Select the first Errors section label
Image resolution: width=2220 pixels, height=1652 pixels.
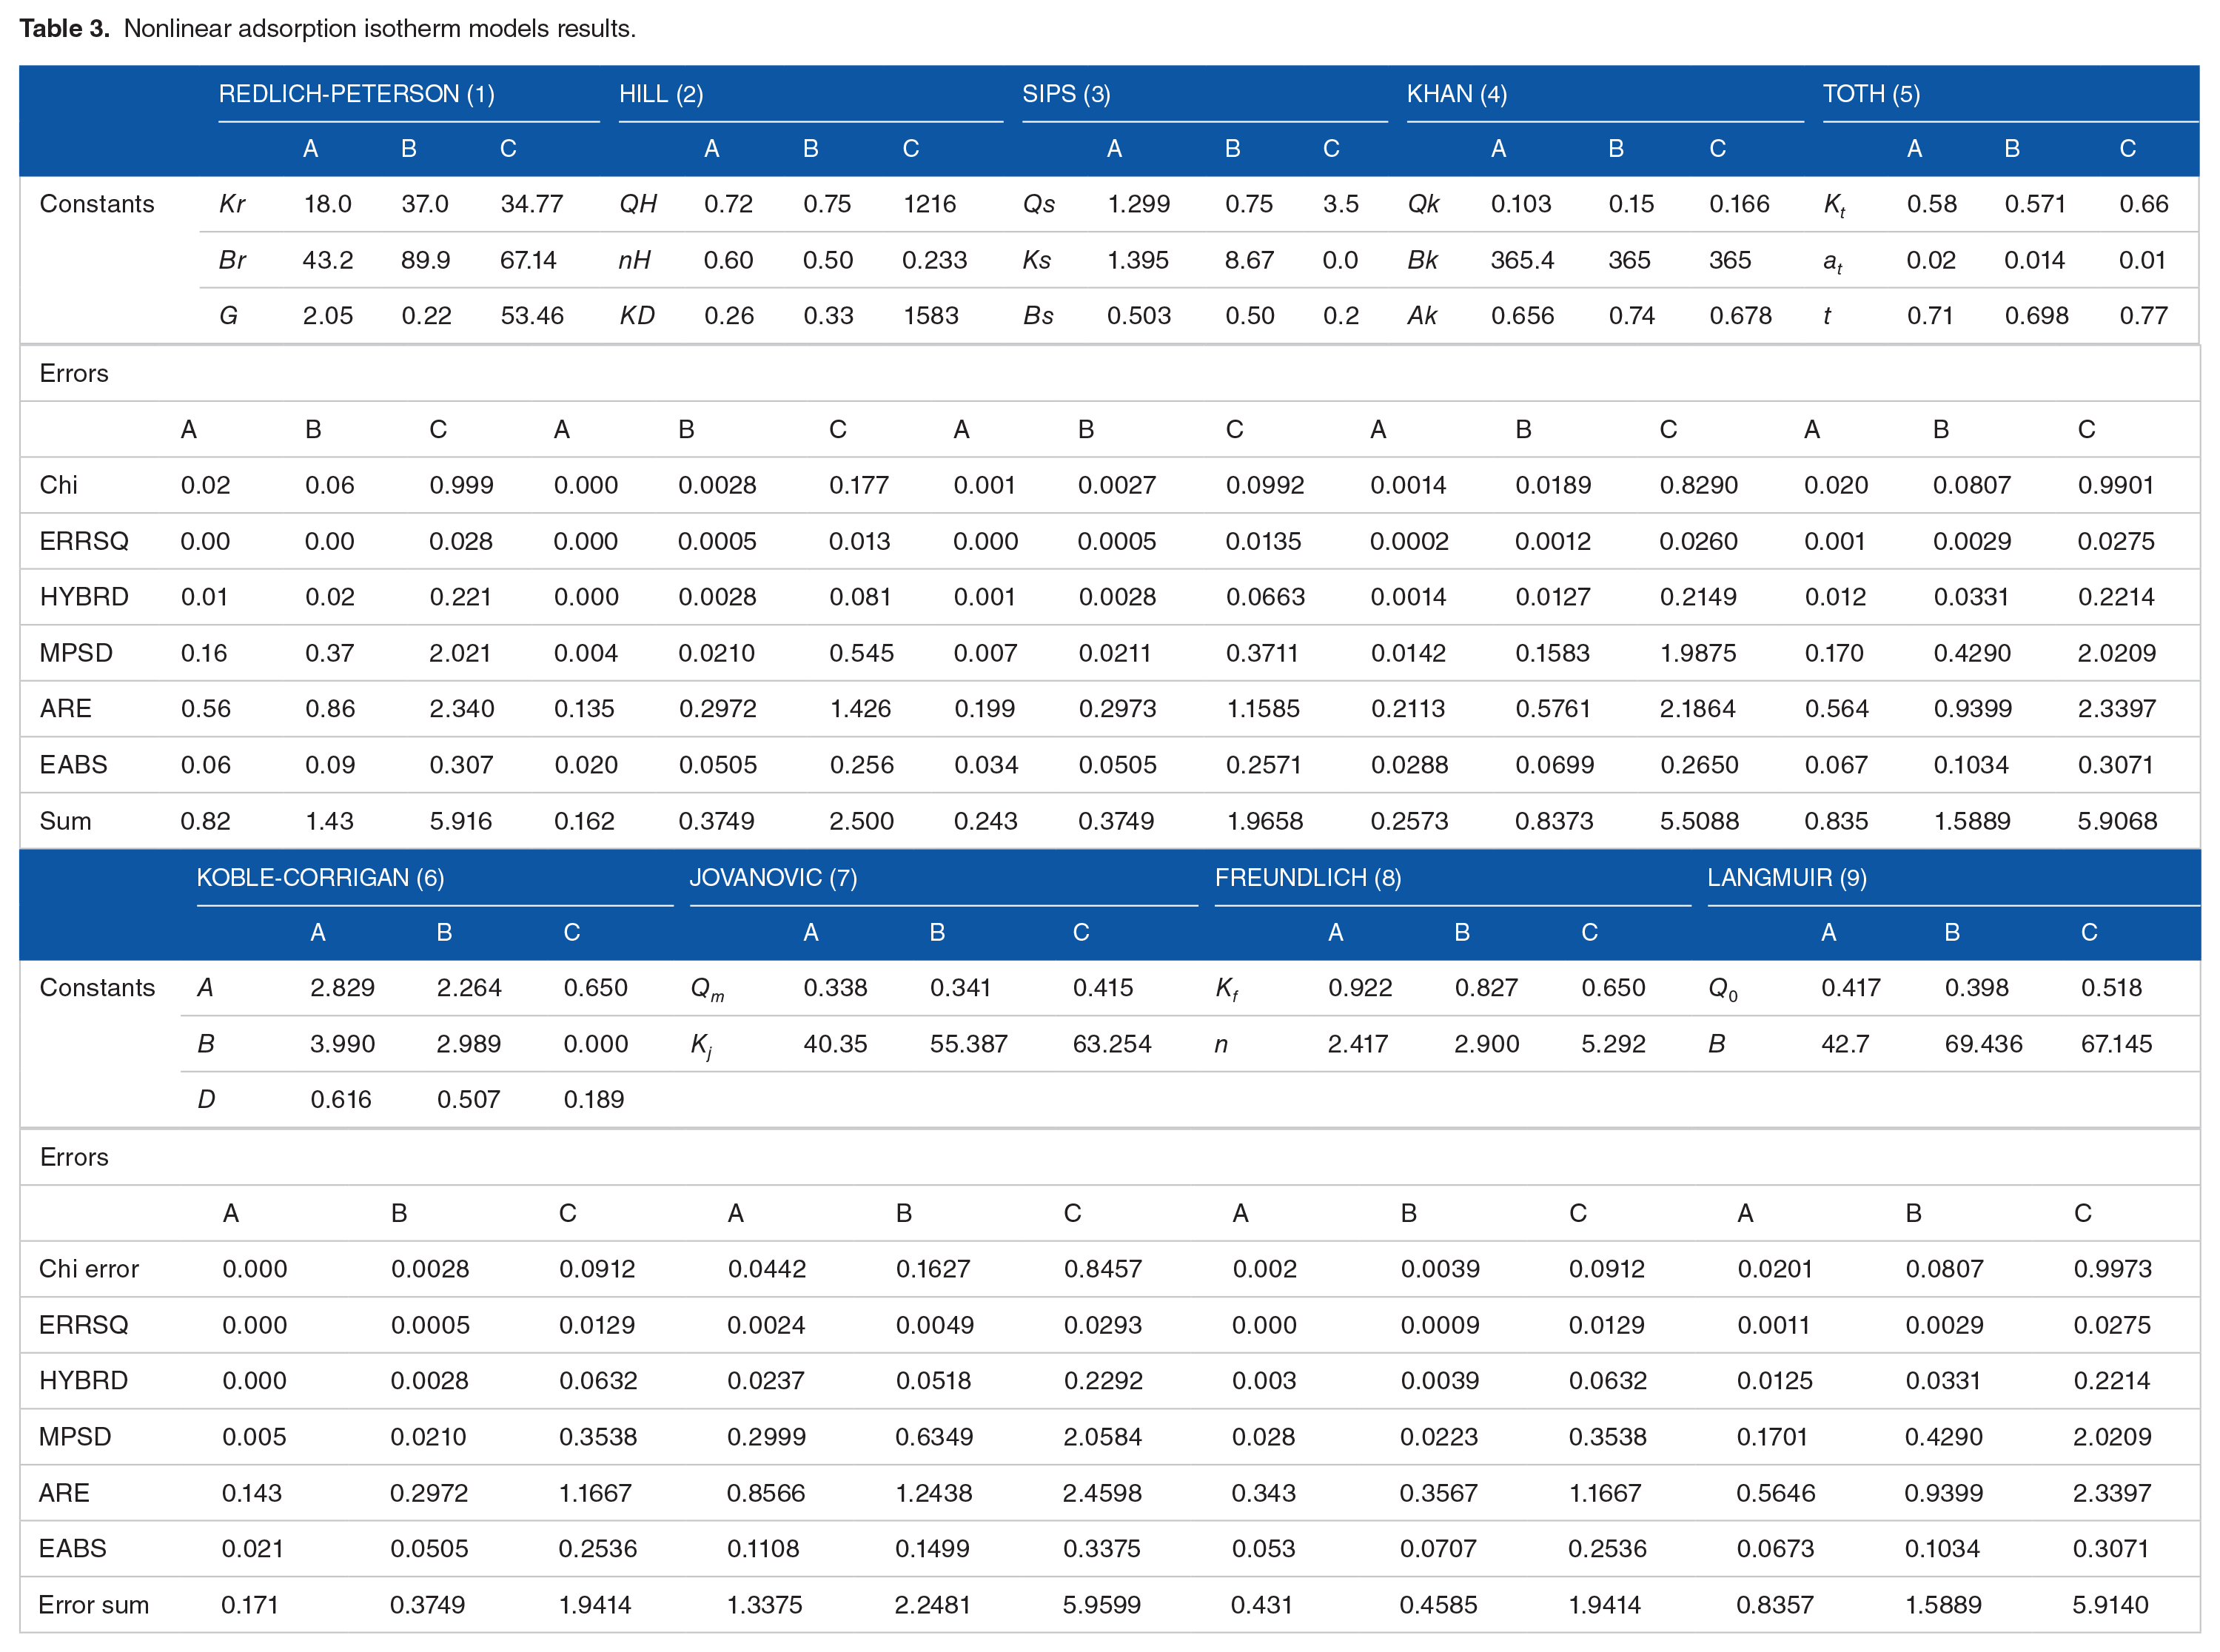(x=74, y=373)
